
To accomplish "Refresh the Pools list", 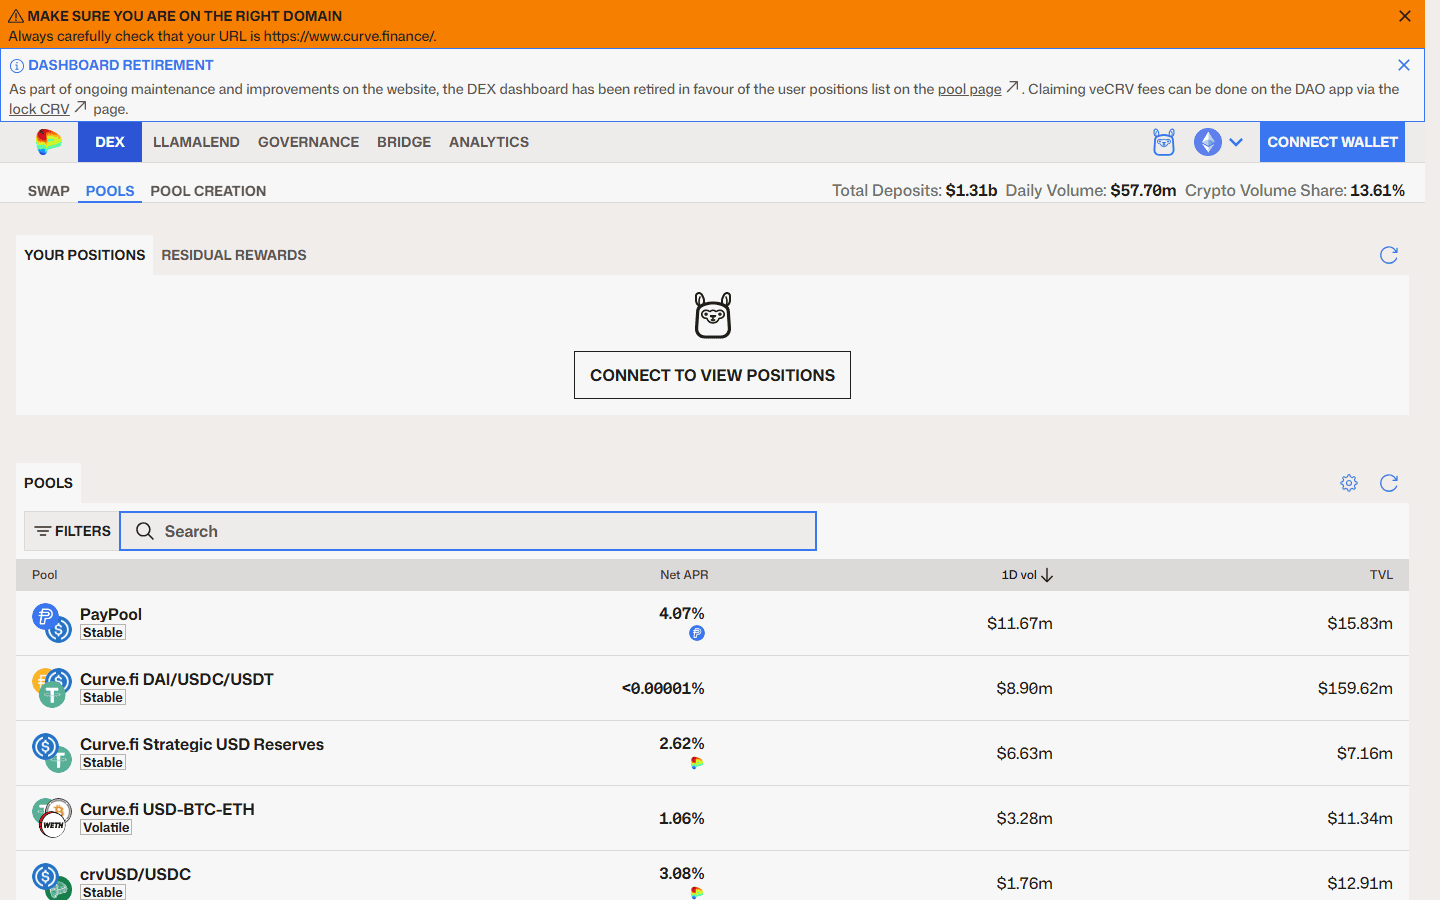I will tap(1389, 483).
